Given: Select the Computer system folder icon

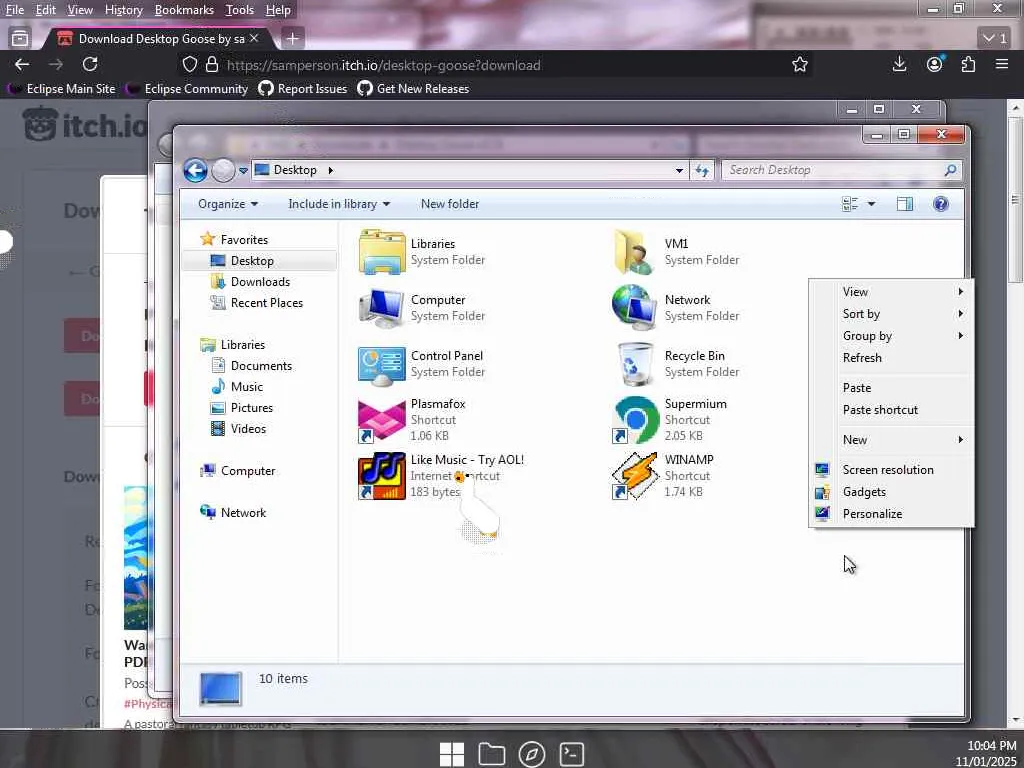Looking at the screenshot, I should tap(381, 308).
